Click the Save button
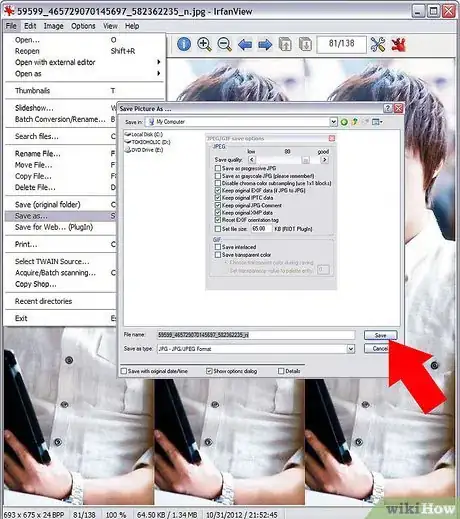Image resolution: width=460 pixels, height=519 pixels. (380, 335)
